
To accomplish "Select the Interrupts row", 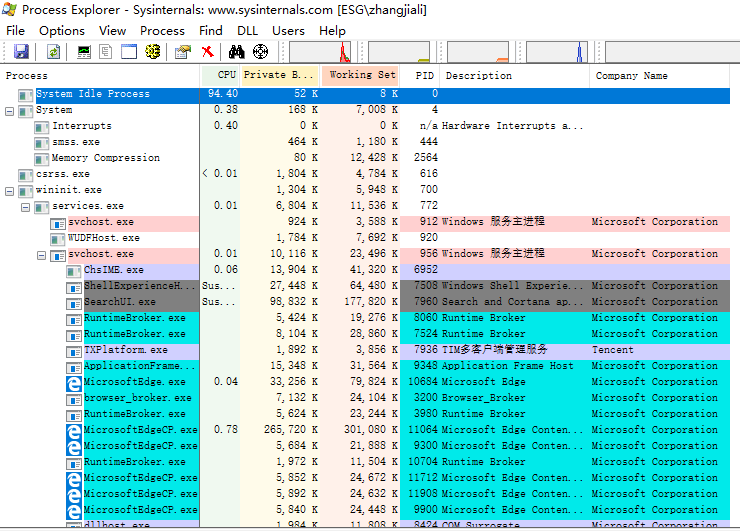I will 365,126.
